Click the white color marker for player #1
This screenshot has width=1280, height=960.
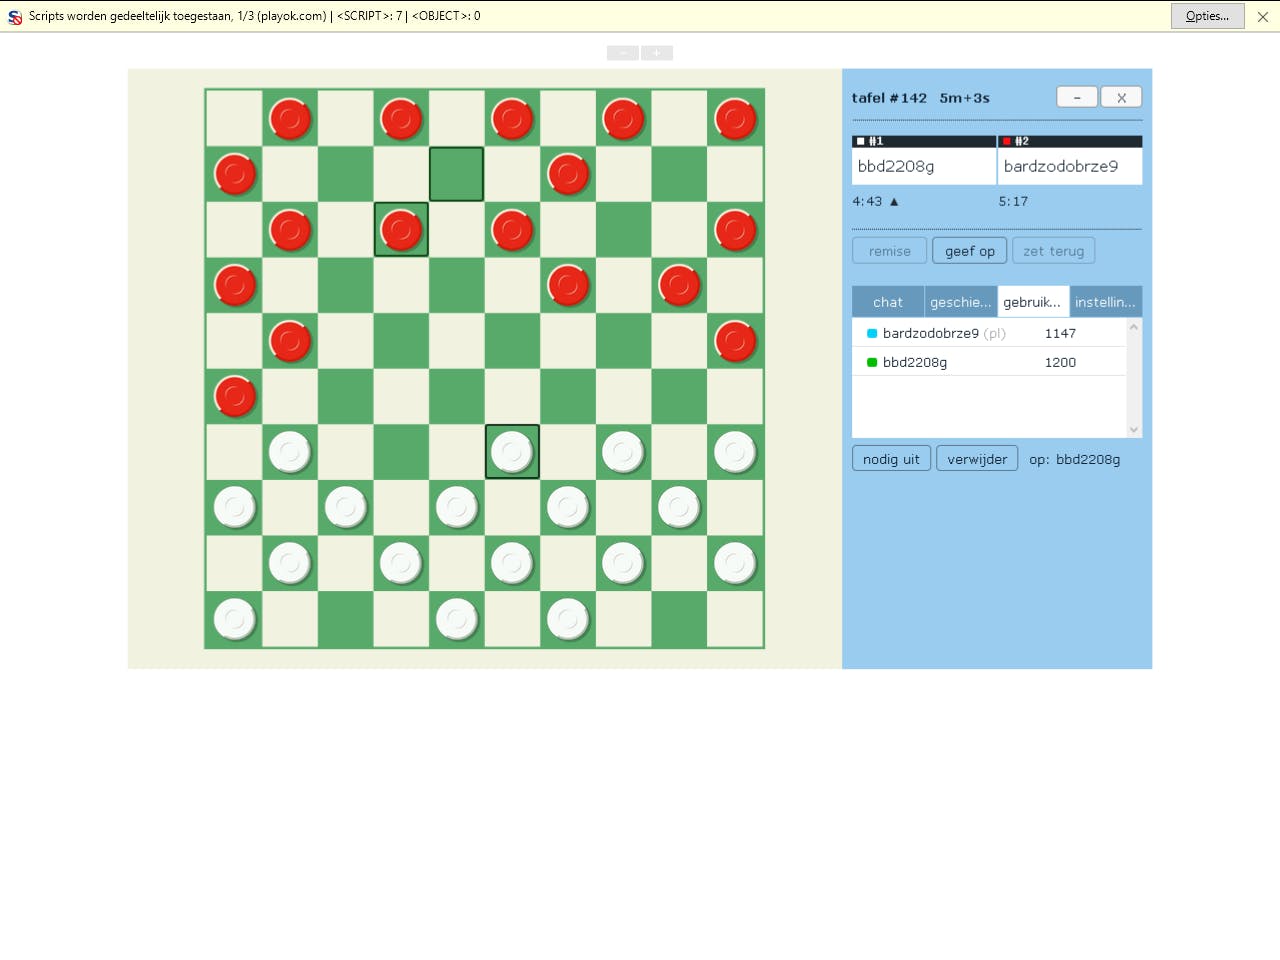pos(859,141)
